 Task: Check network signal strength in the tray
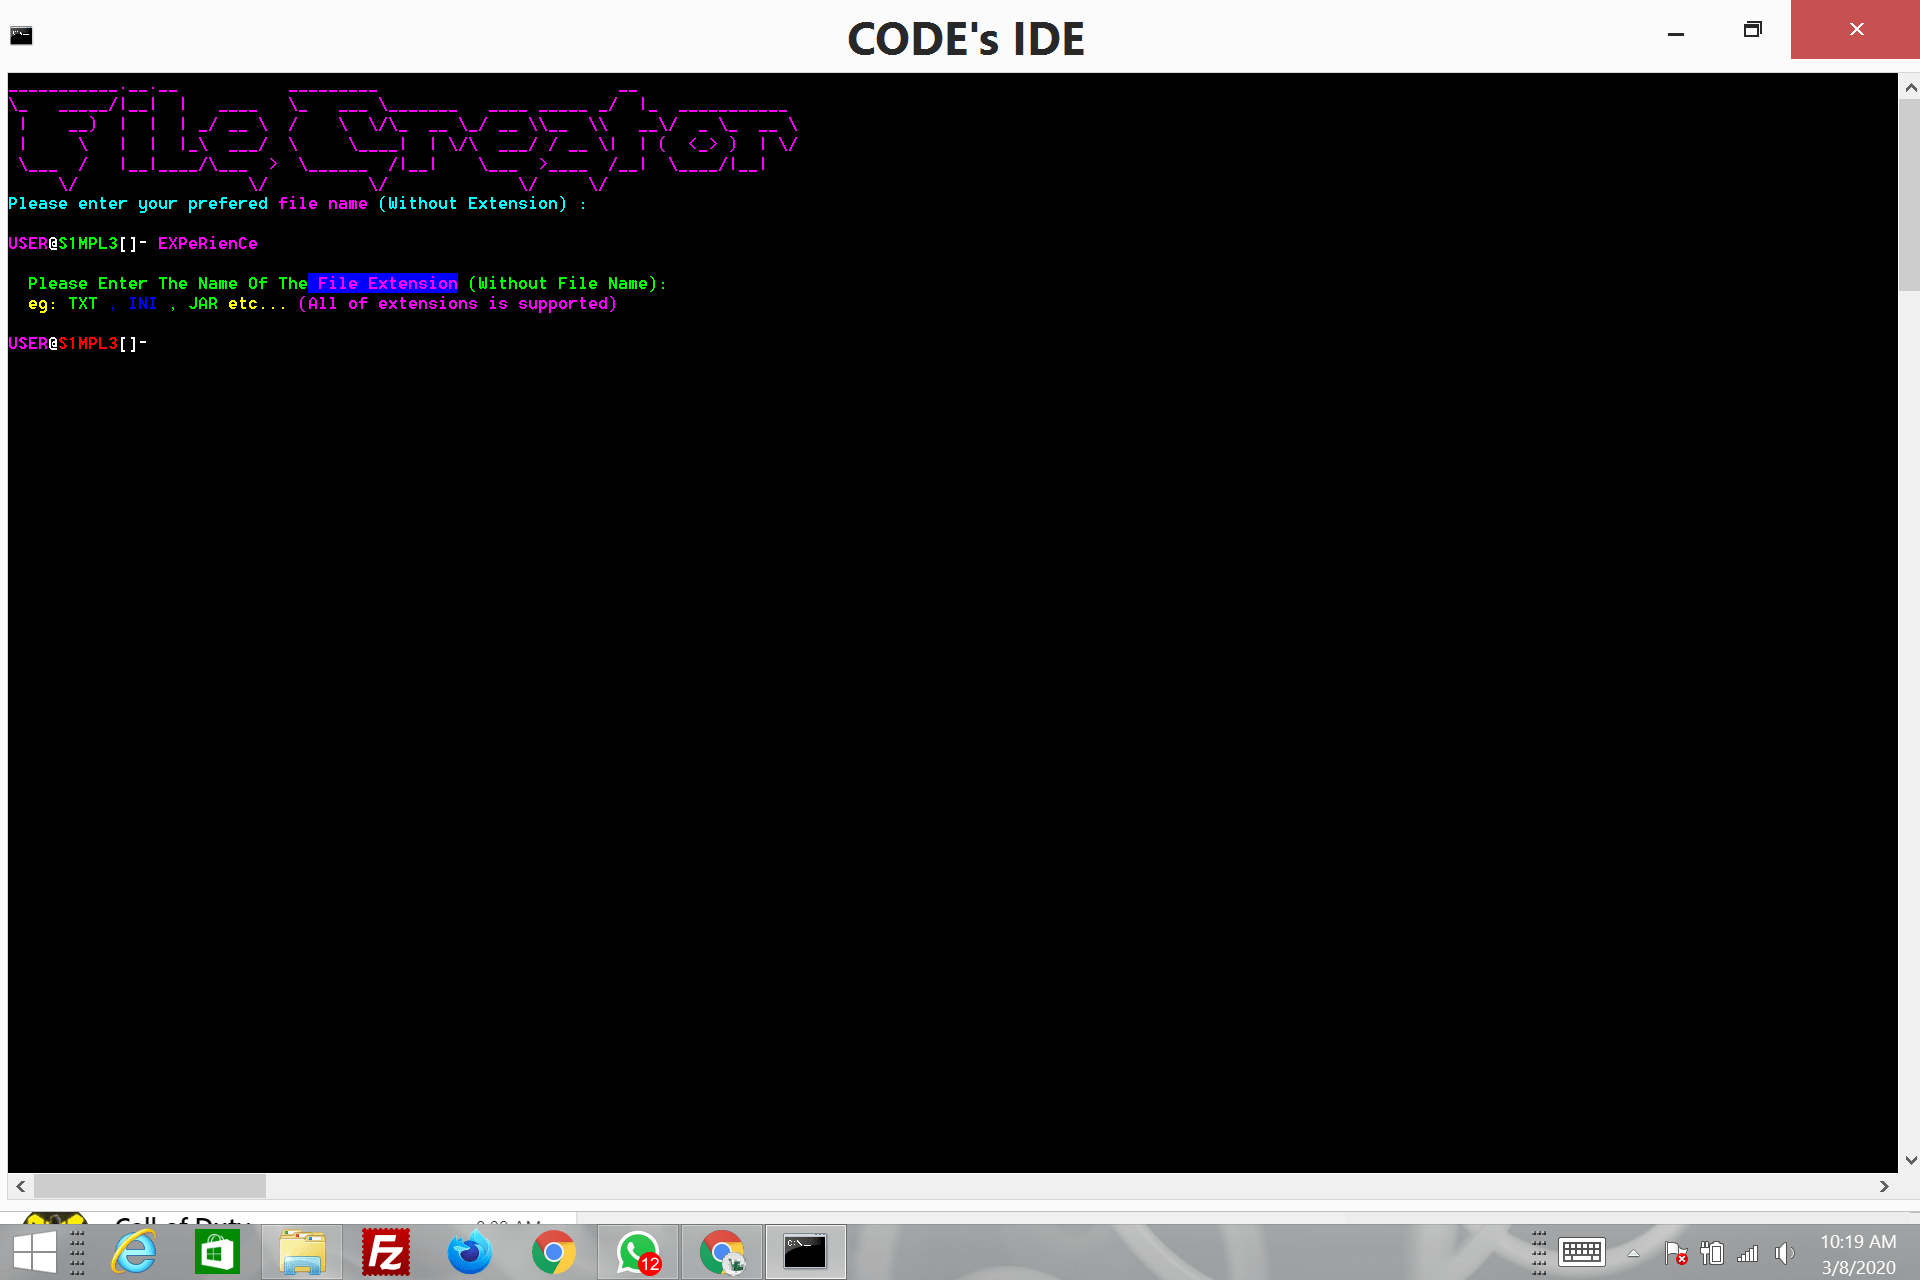(x=1748, y=1252)
